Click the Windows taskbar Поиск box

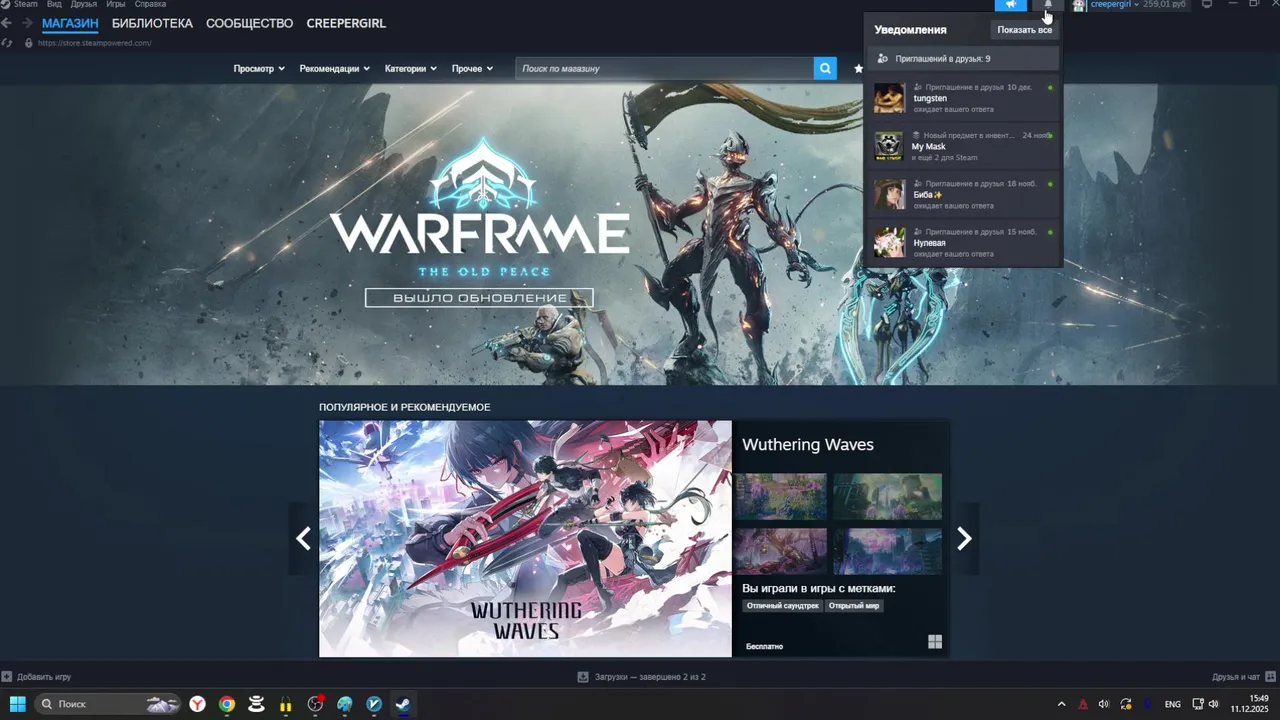click(107, 704)
